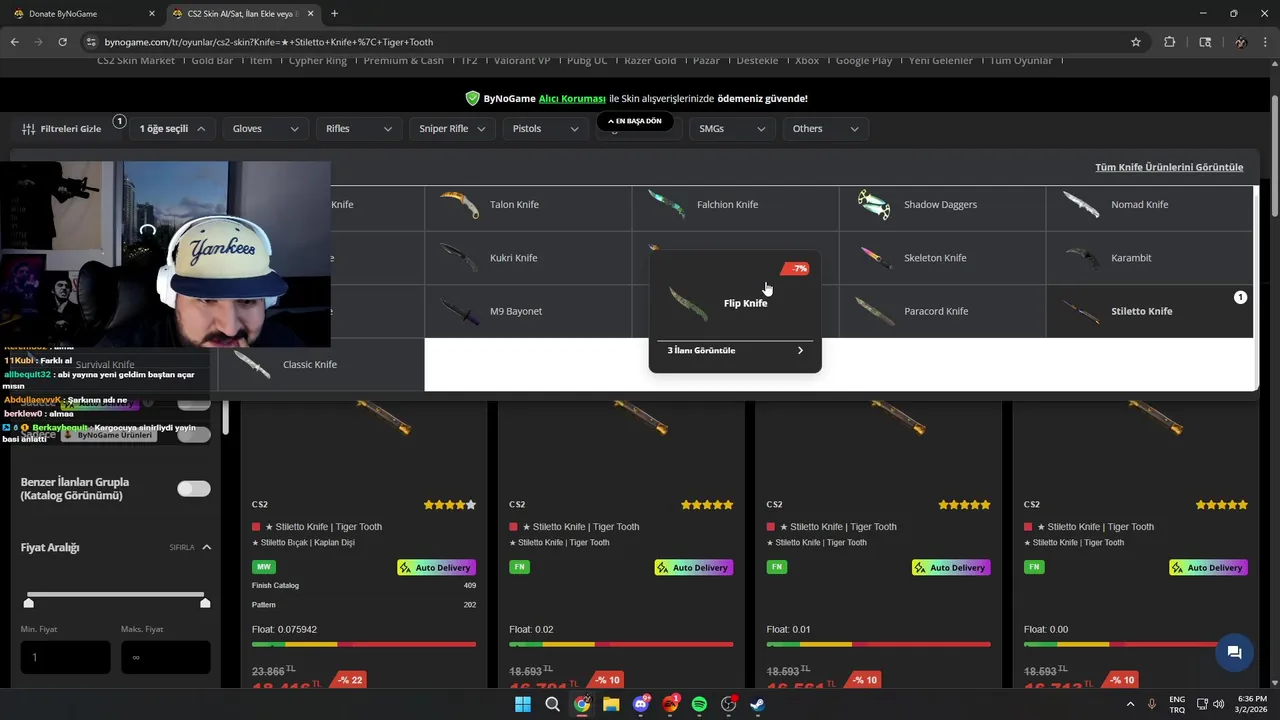The width and height of the screenshot is (1280, 720).
Task: Collapse the 1 öğe seçili dropdown
Action: pyautogui.click(x=173, y=128)
